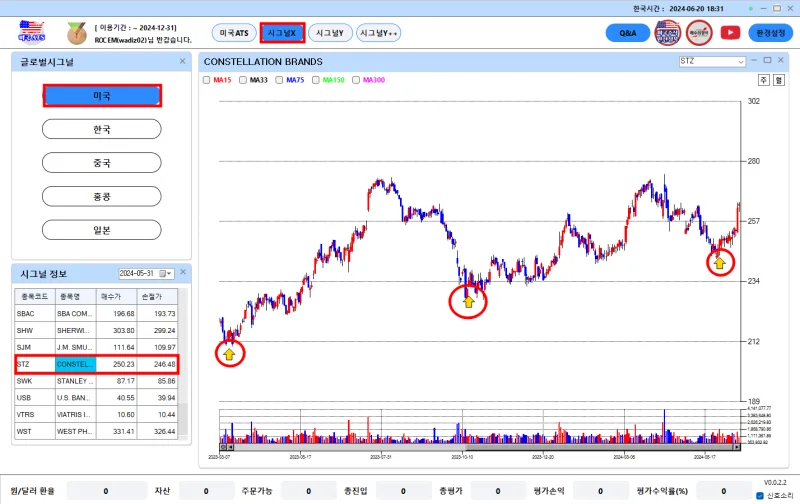This screenshot has width=800, height=504.
Task: Select the 일본 market button
Action: click(x=102, y=230)
